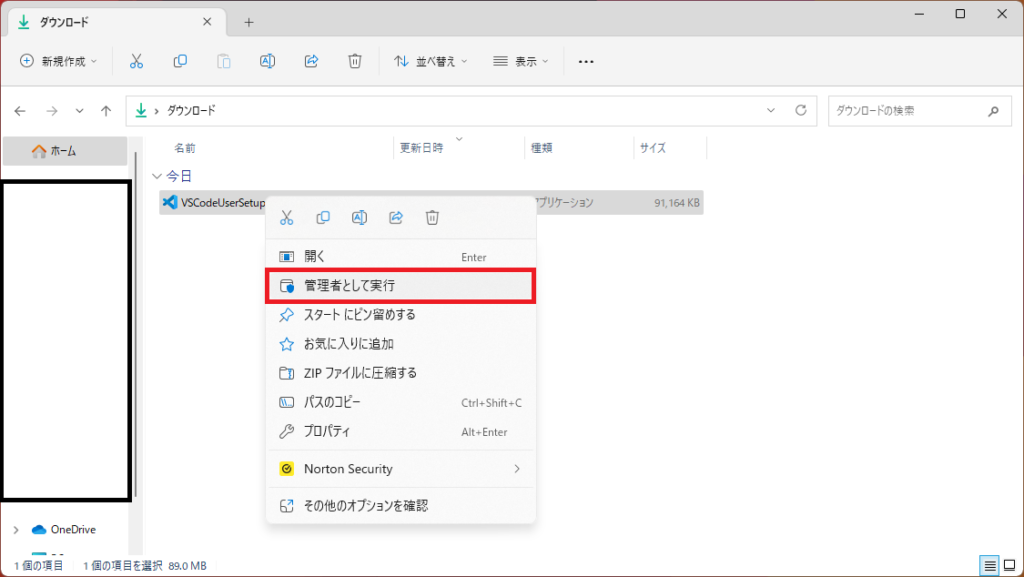Choose お気に入りに追加

(401, 344)
